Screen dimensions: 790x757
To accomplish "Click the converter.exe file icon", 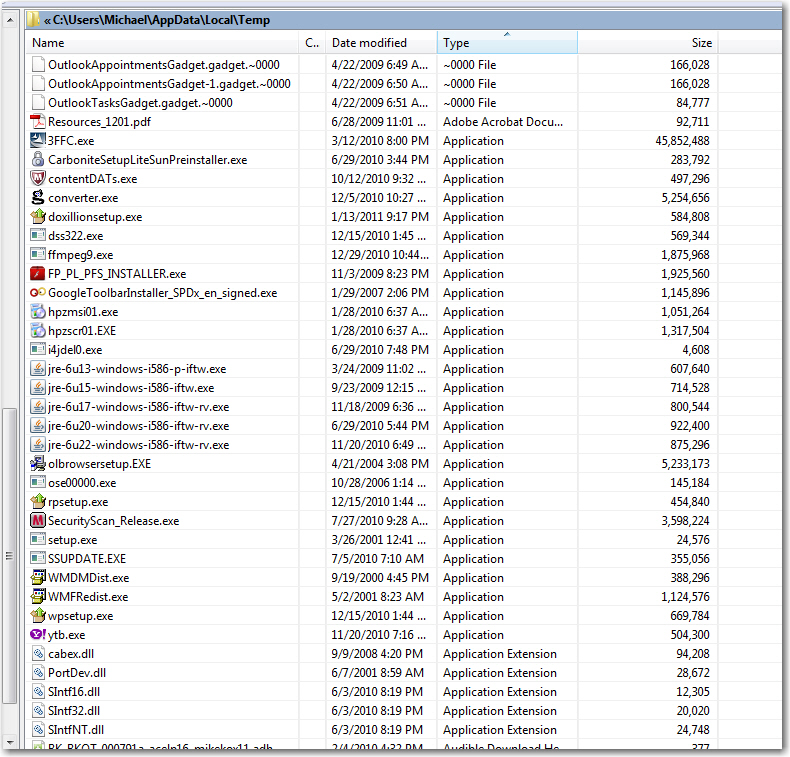I will [38, 197].
